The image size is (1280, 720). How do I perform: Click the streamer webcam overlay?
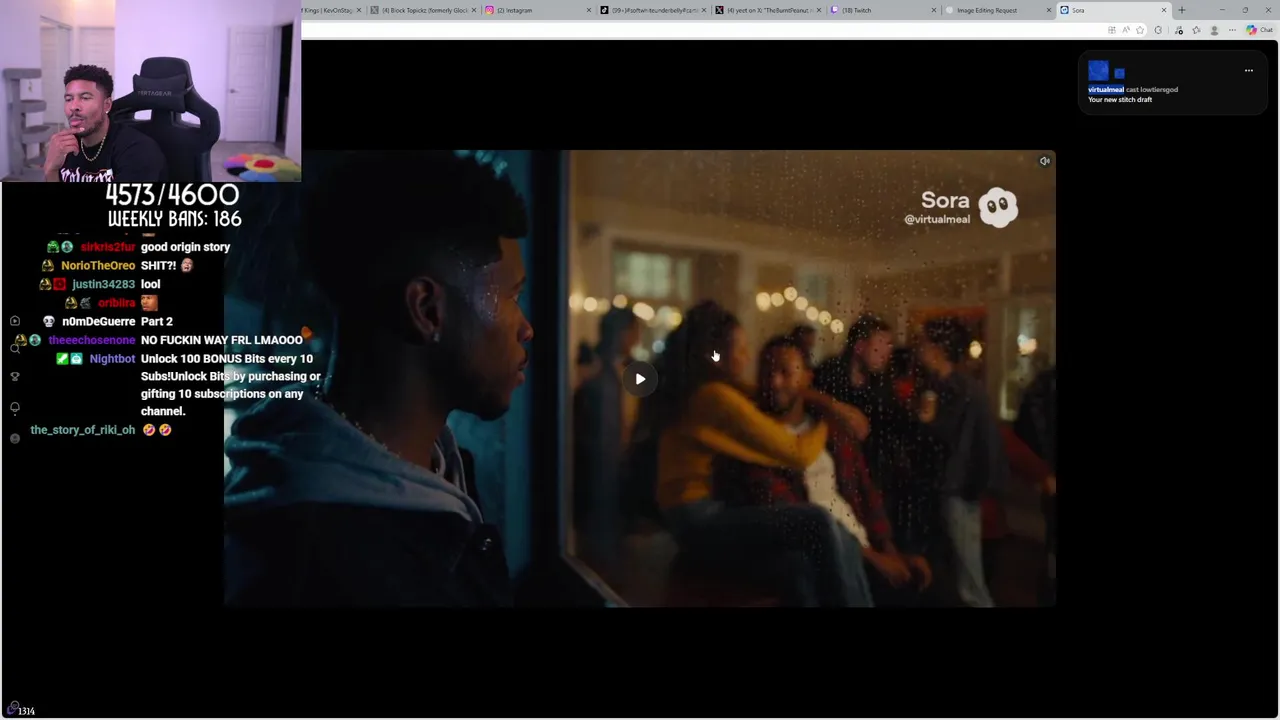point(150,91)
